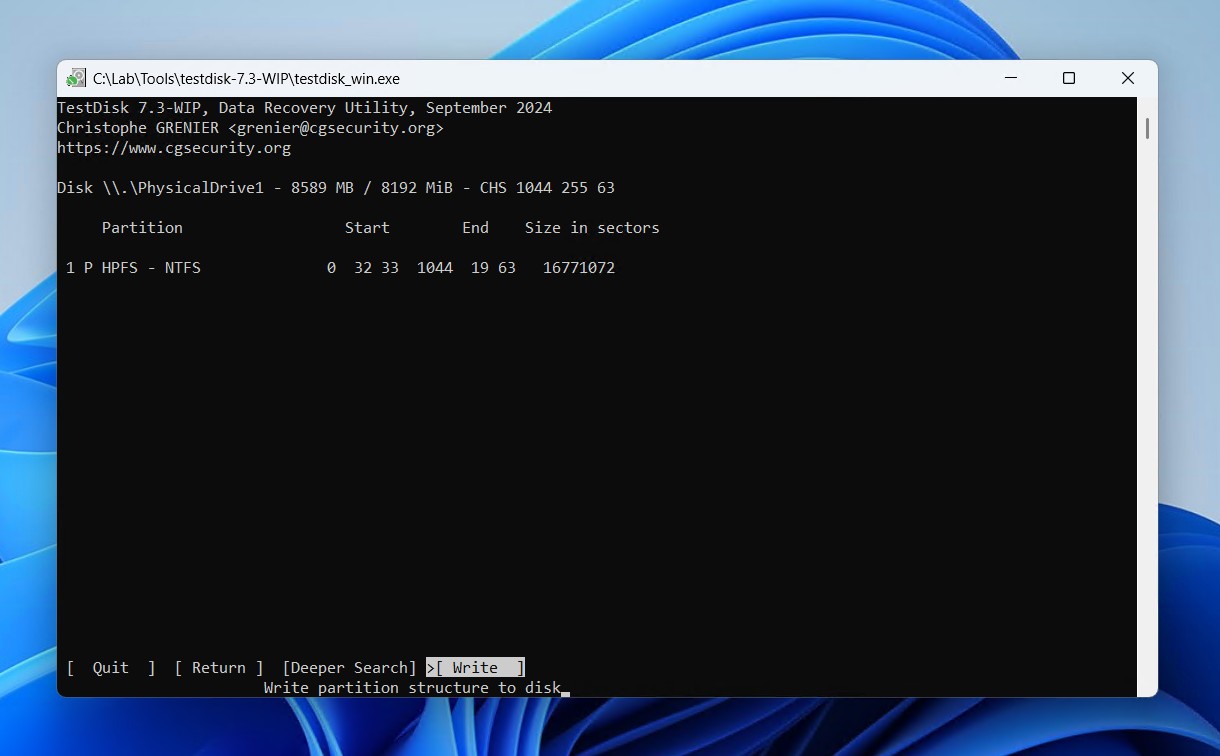The height and width of the screenshot is (756, 1220).
Task: Click the Start column header
Action: coord(367,228)
